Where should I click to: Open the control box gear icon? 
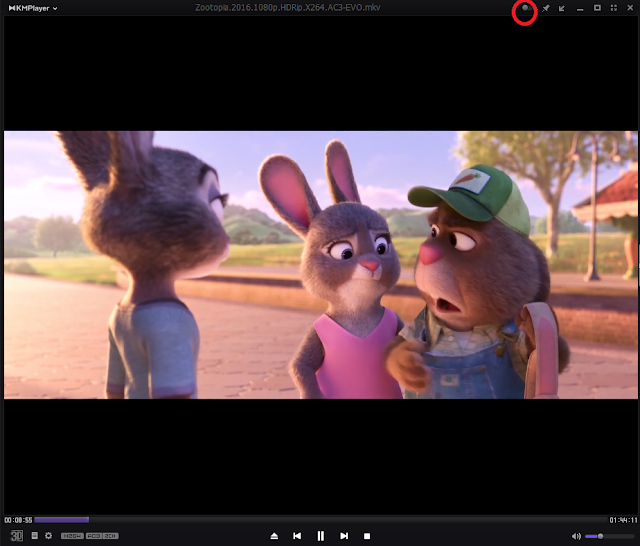pyautogui.click(x=49, y=535)
